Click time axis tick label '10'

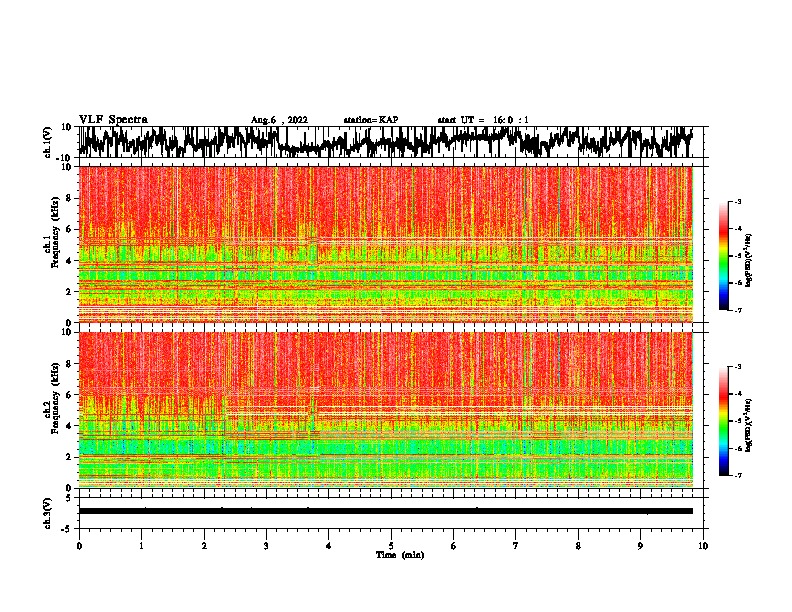click(703, 546)
